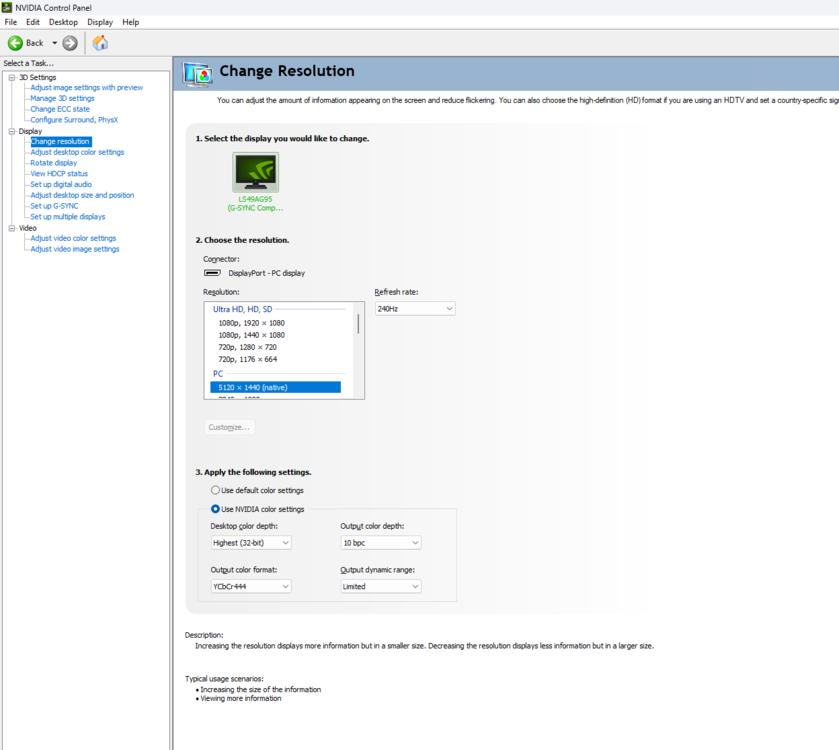
Task: Open Change ECC state
Action: coord(60,109)
